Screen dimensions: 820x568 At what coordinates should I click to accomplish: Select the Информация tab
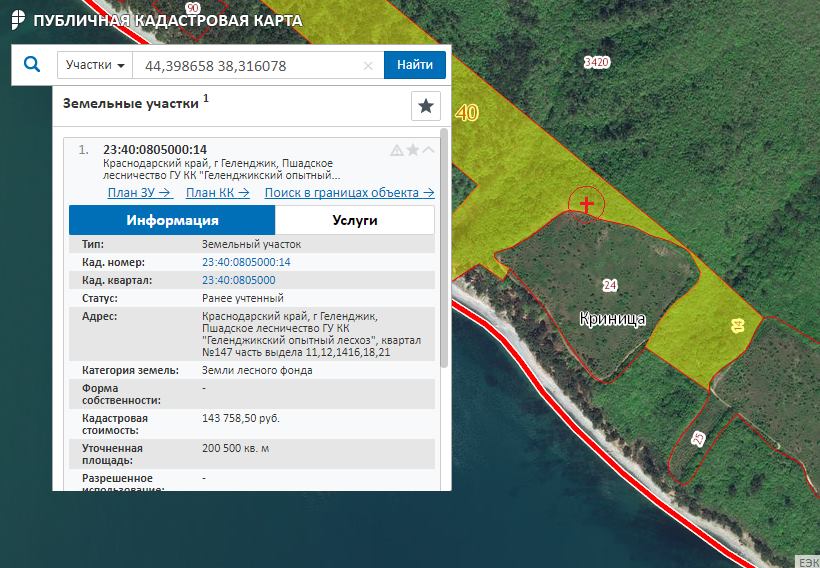pos(172,220)
